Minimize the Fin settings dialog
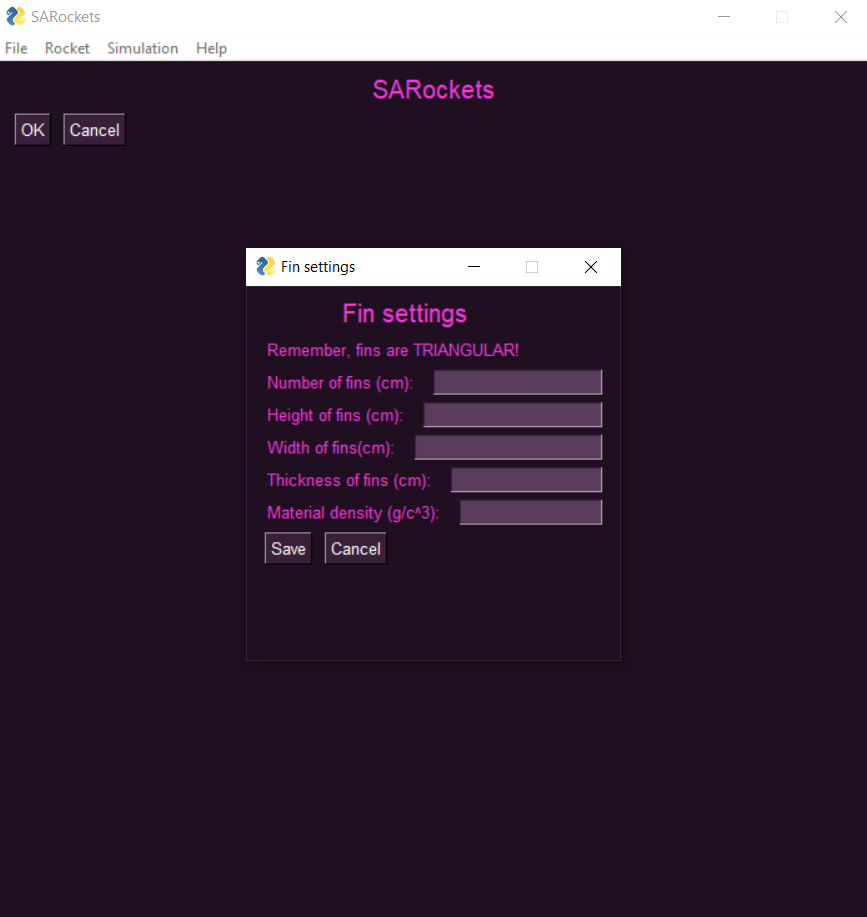This screenshot has width=867, height=917. [473, 266]
